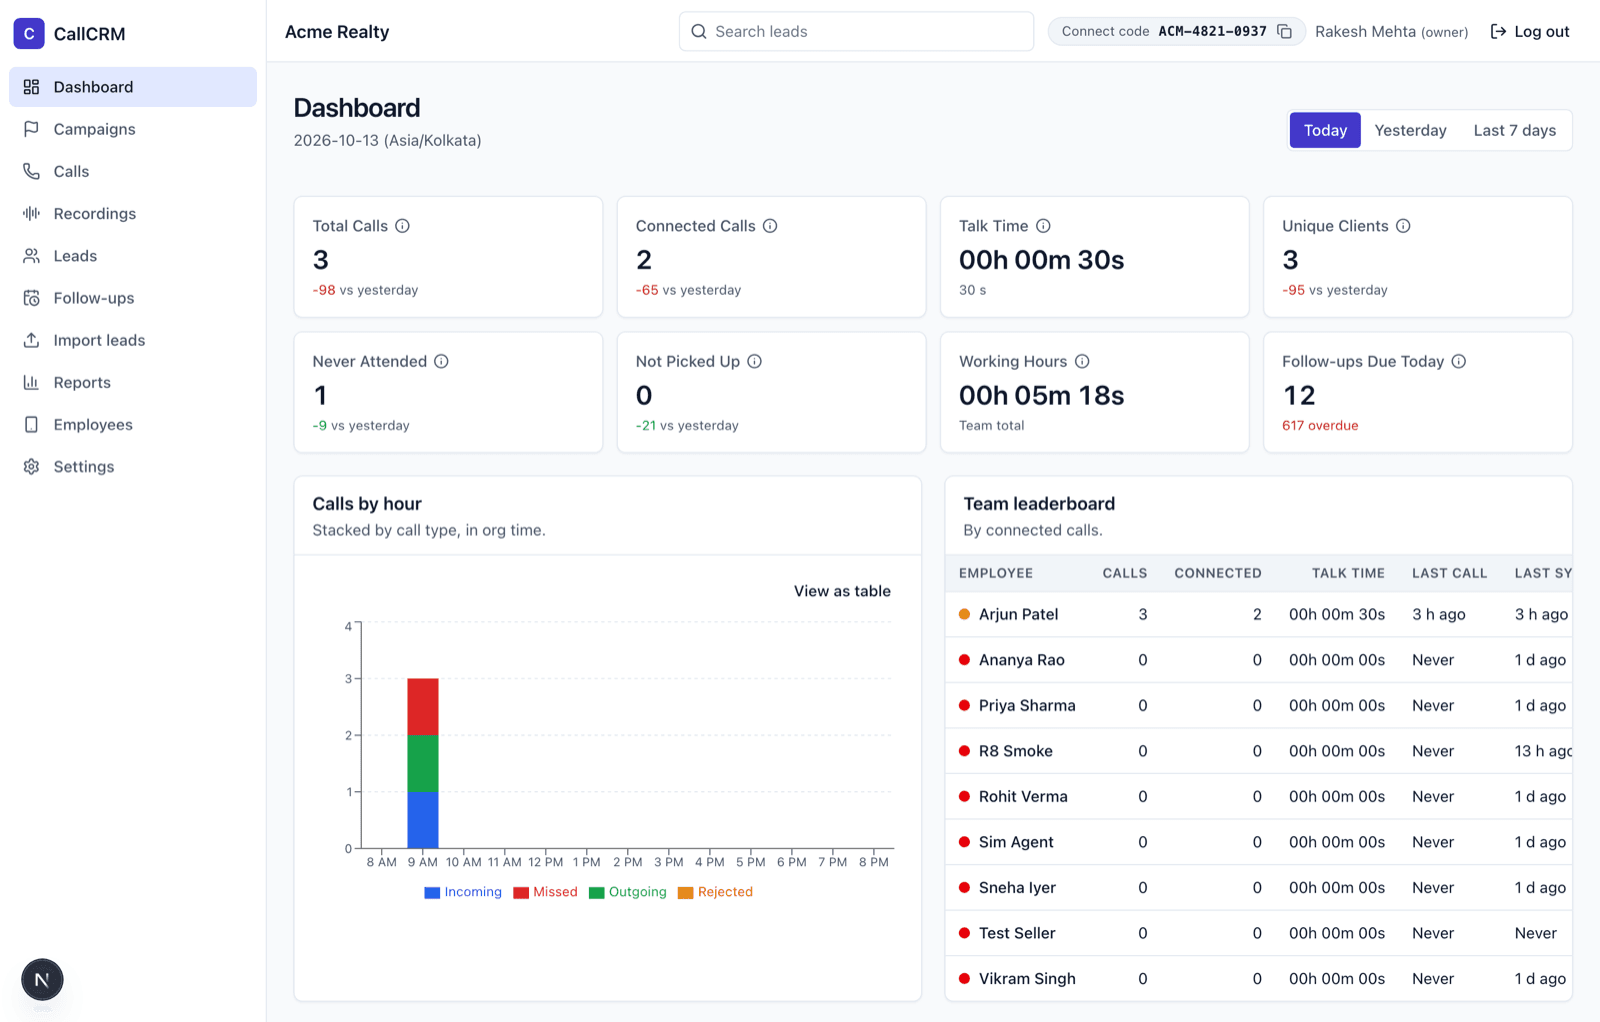This screenshot has width=1600, height=1022.
Task: Open Dashboard in the sidebar
Action: click(133, 87)
